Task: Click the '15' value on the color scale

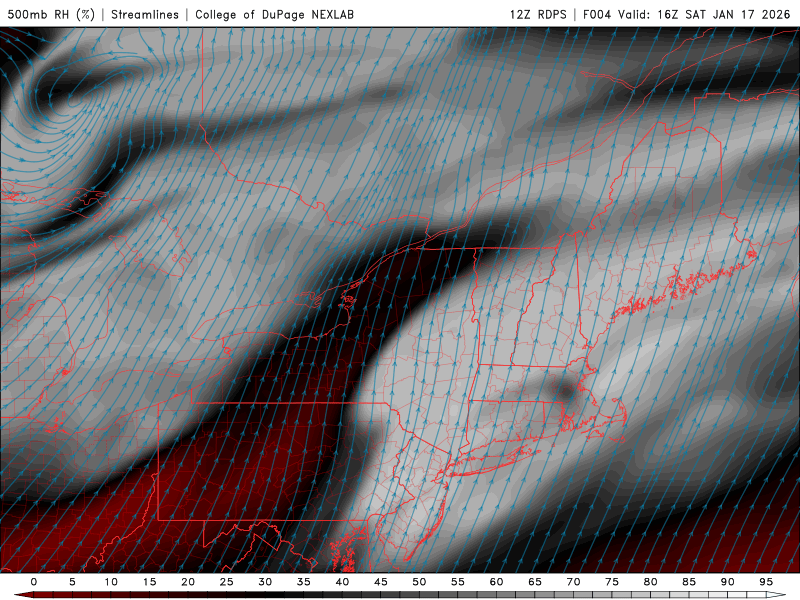Action: [x=149, y=582]
